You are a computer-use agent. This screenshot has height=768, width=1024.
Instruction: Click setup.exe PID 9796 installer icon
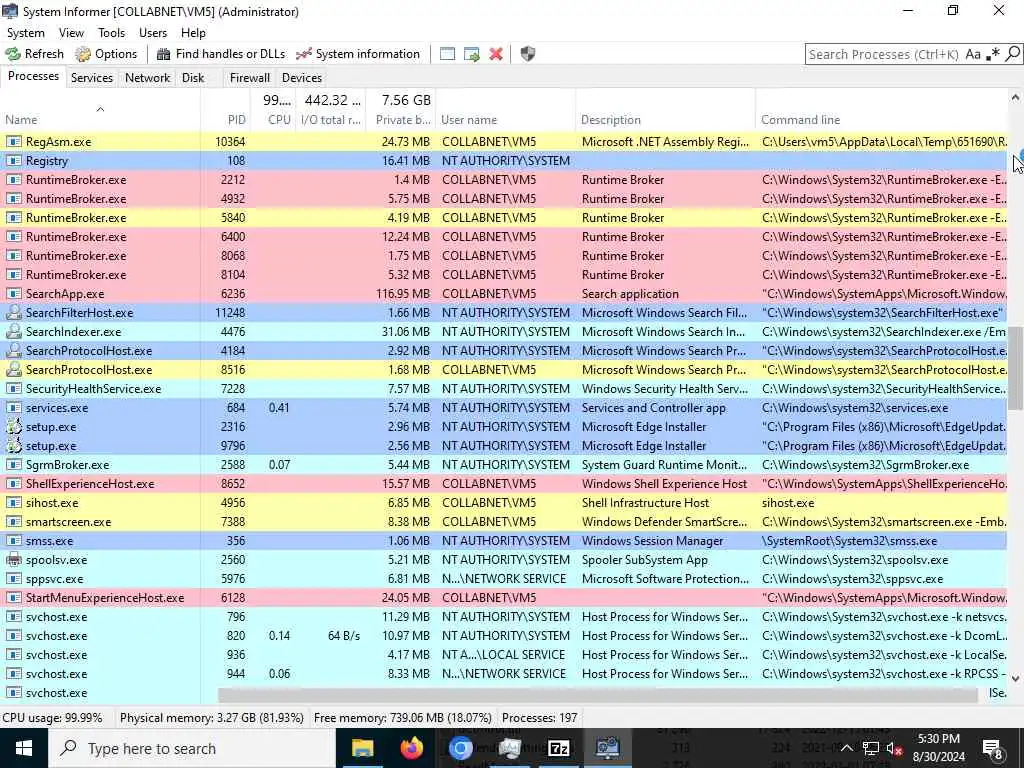[x=14, y=445]
